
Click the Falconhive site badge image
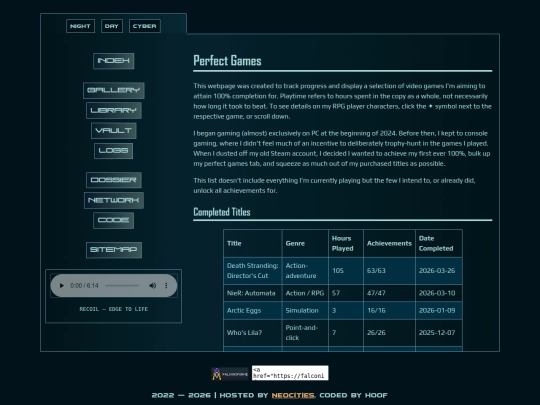(230, 374)
